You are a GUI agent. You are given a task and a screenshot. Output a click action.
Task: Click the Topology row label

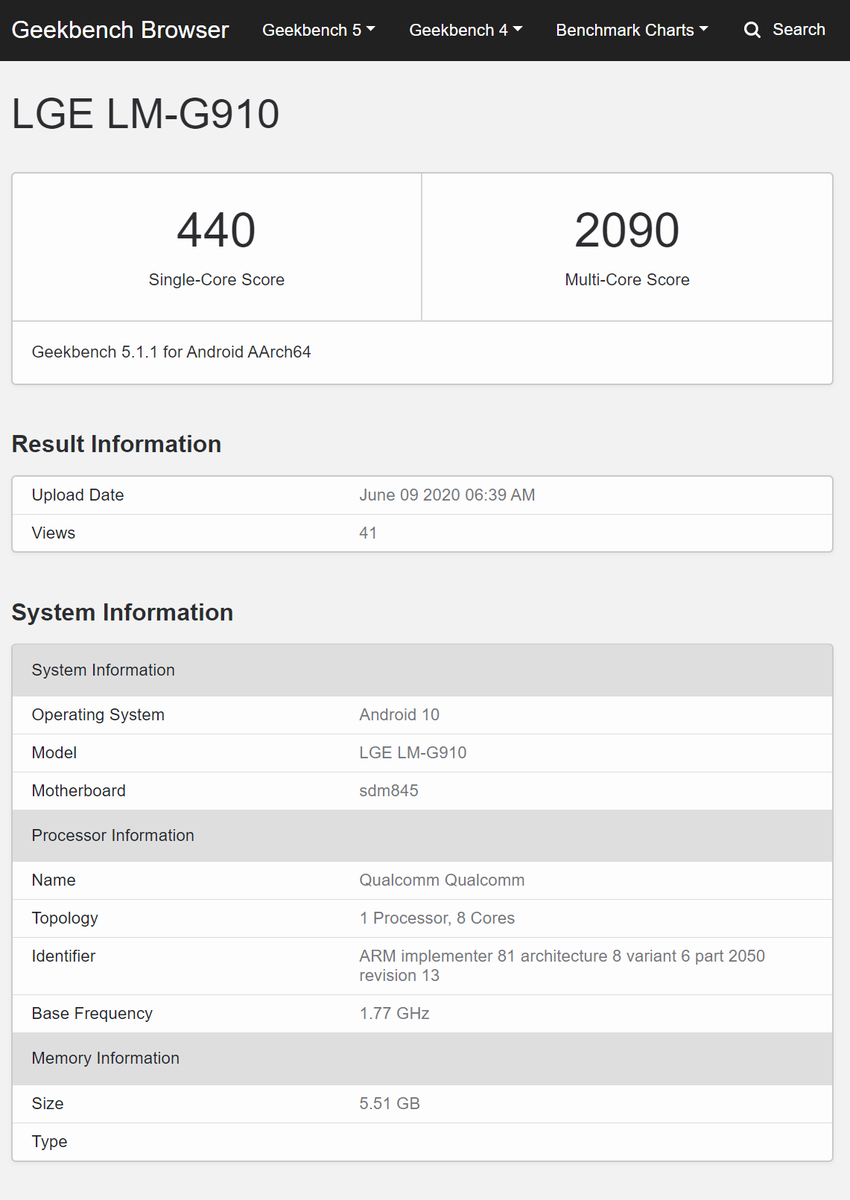tap(65, 918)
